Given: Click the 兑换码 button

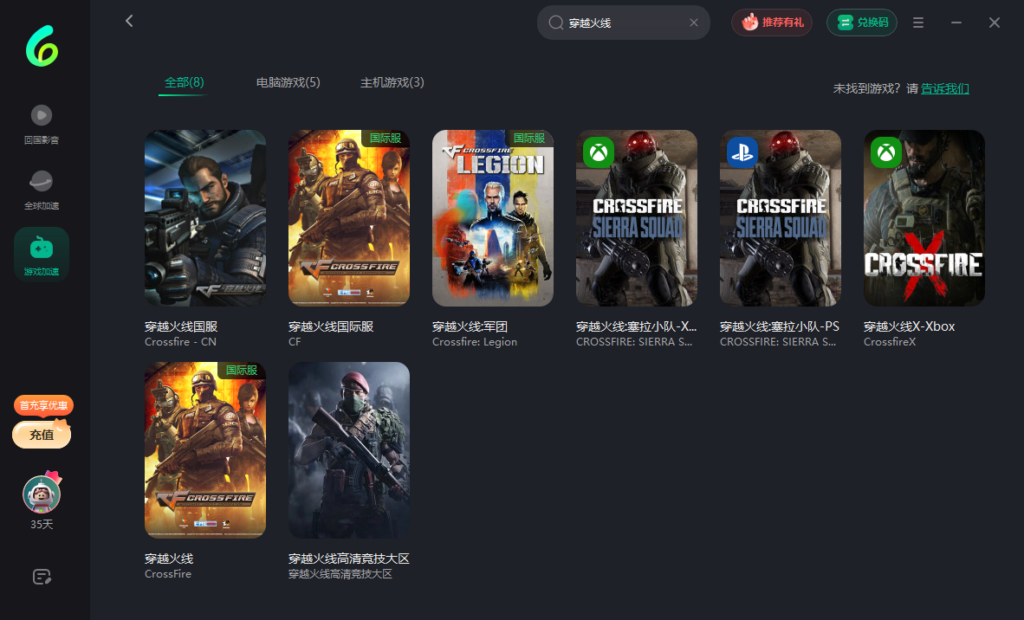Looking at the screenshot, I should pos(861,22).
